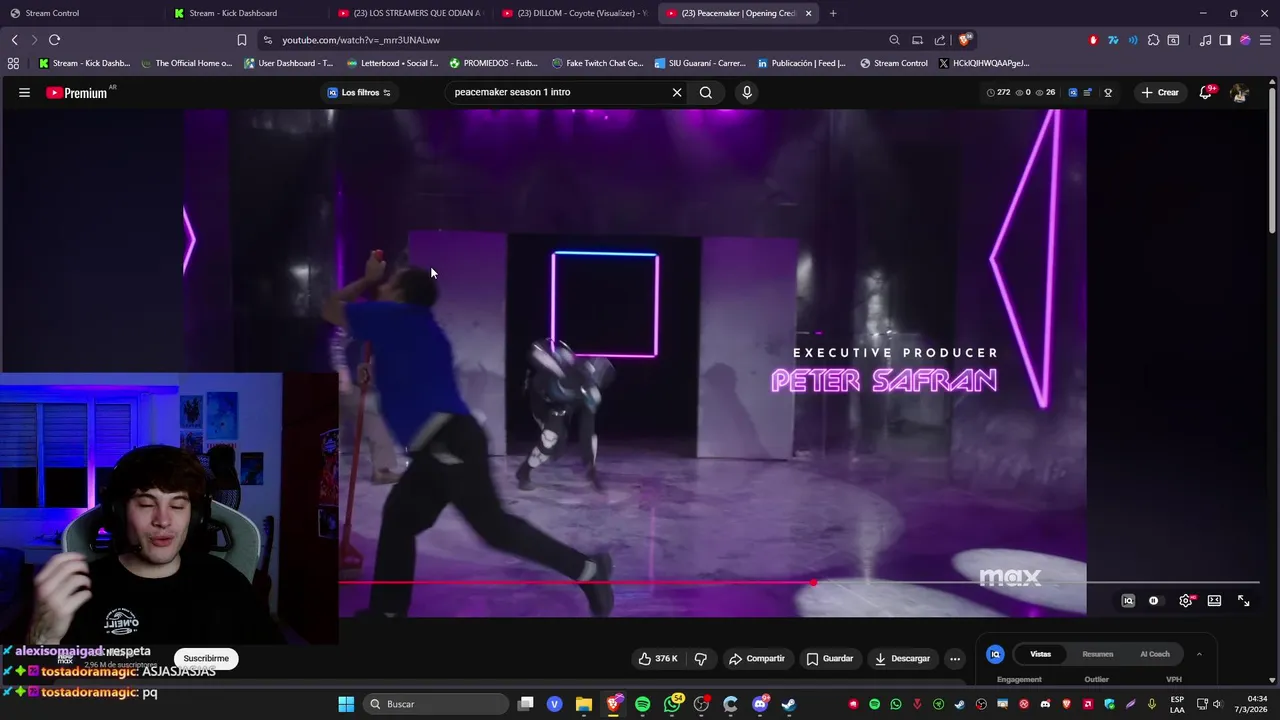
Task: Like the video (376 K)
Action: [658, 658]
